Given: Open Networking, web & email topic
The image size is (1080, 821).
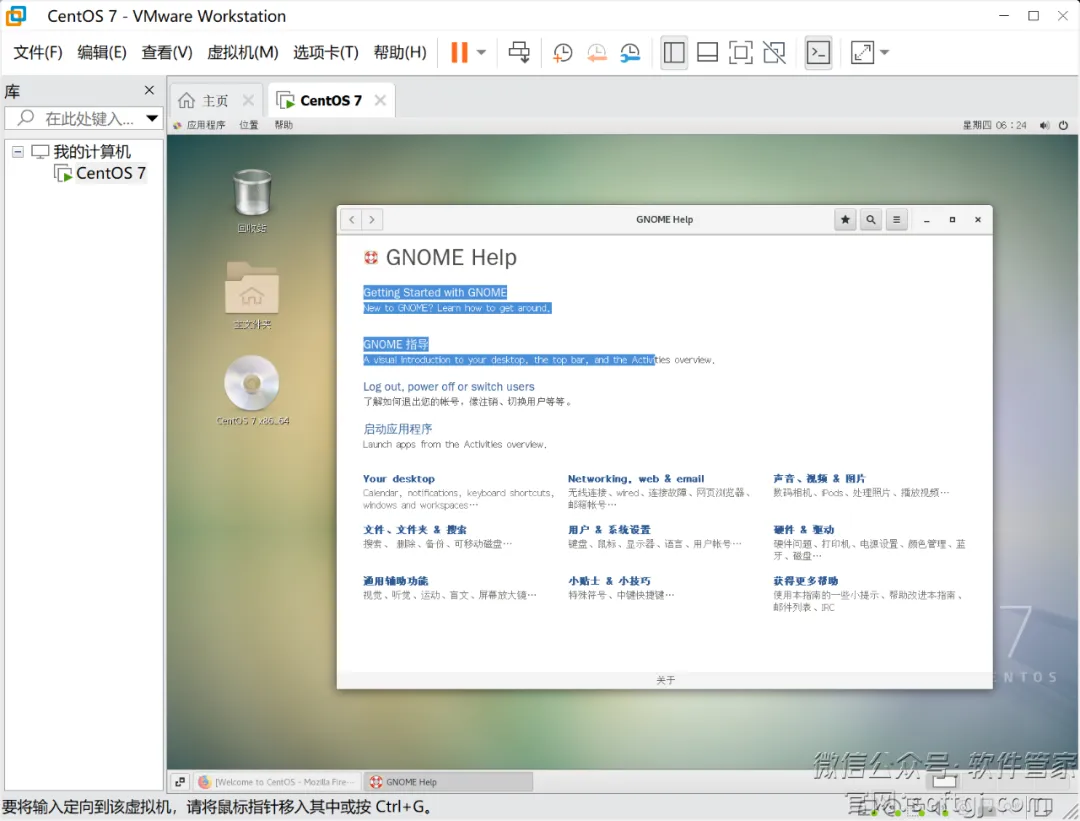Looking at the screenshot, I should click(636, 479).
